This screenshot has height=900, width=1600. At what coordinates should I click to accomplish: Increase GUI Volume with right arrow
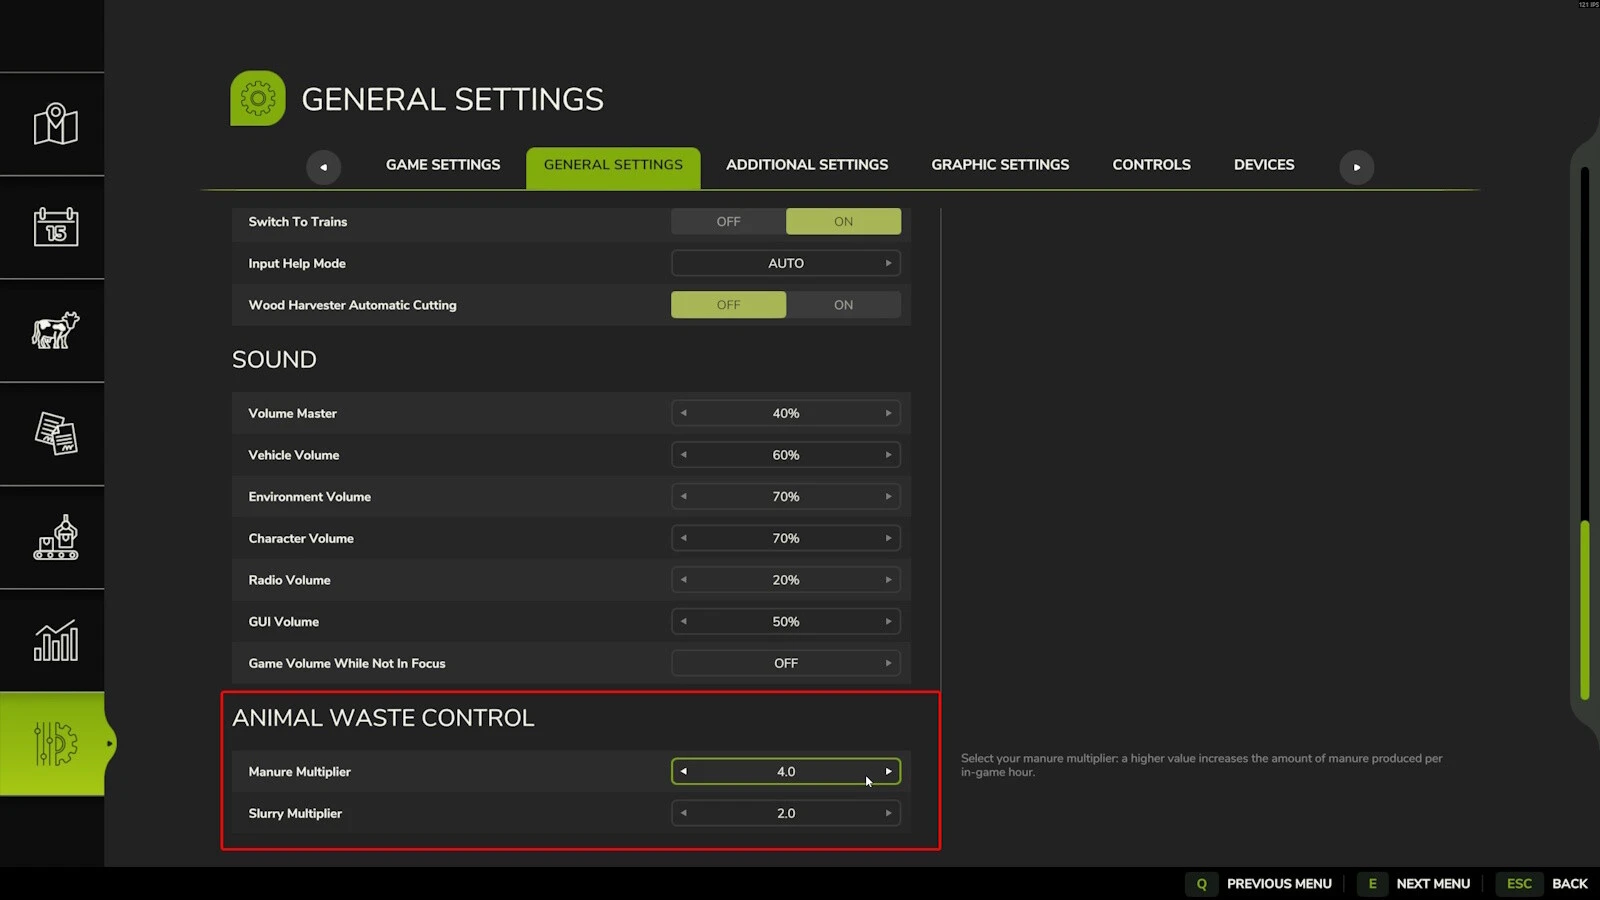888,622
